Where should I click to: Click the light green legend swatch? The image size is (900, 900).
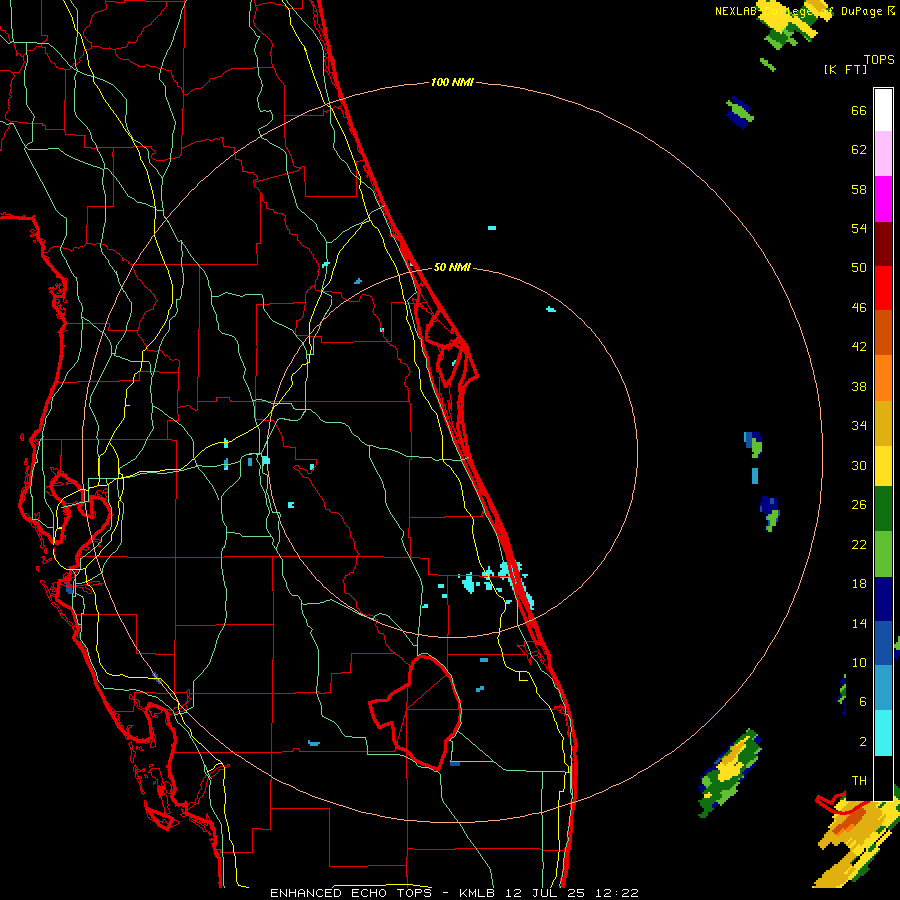click(883, 554)
